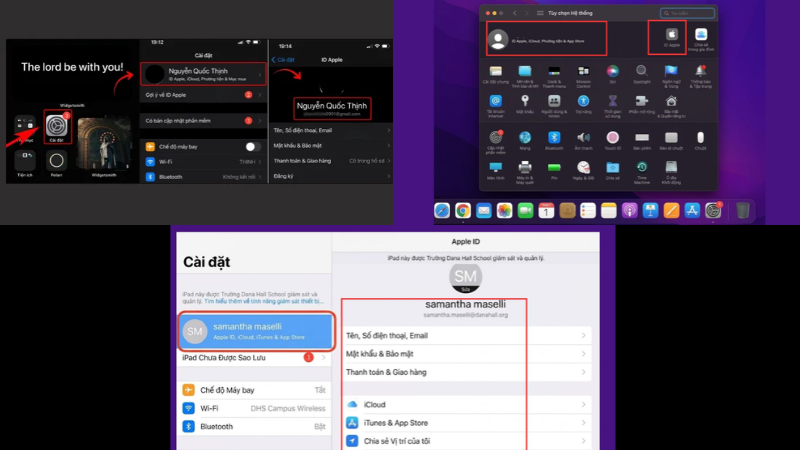Open Tên, Số điện thoại, Email on iPad
Image resolution: width=800 pixels, height=450 pixels.
coord(467,335)
